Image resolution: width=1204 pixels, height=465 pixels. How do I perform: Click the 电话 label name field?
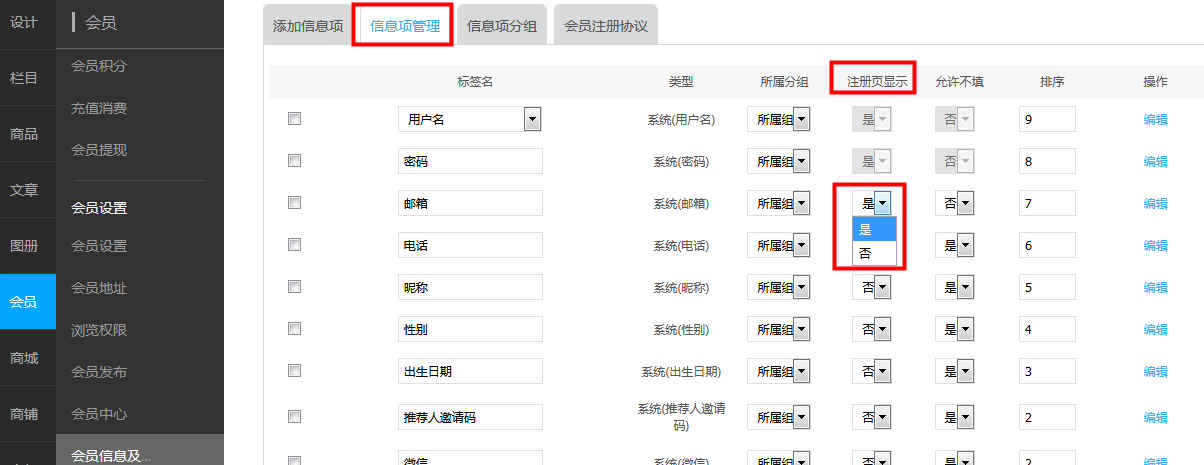coord(470,245)
